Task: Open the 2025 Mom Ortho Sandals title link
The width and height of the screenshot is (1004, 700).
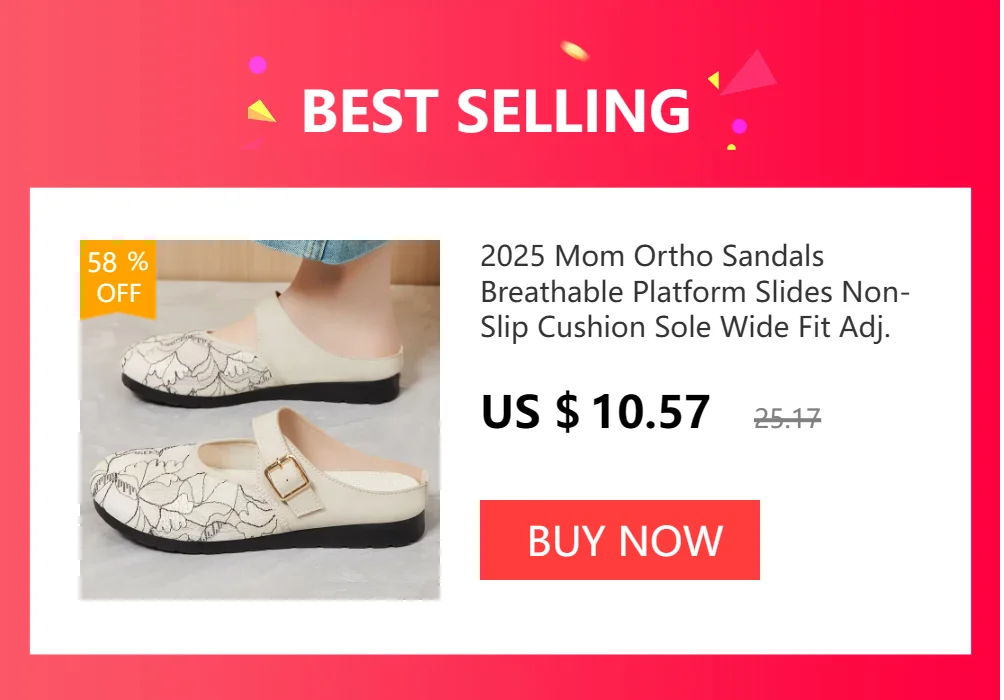Action: pos(695,291)
